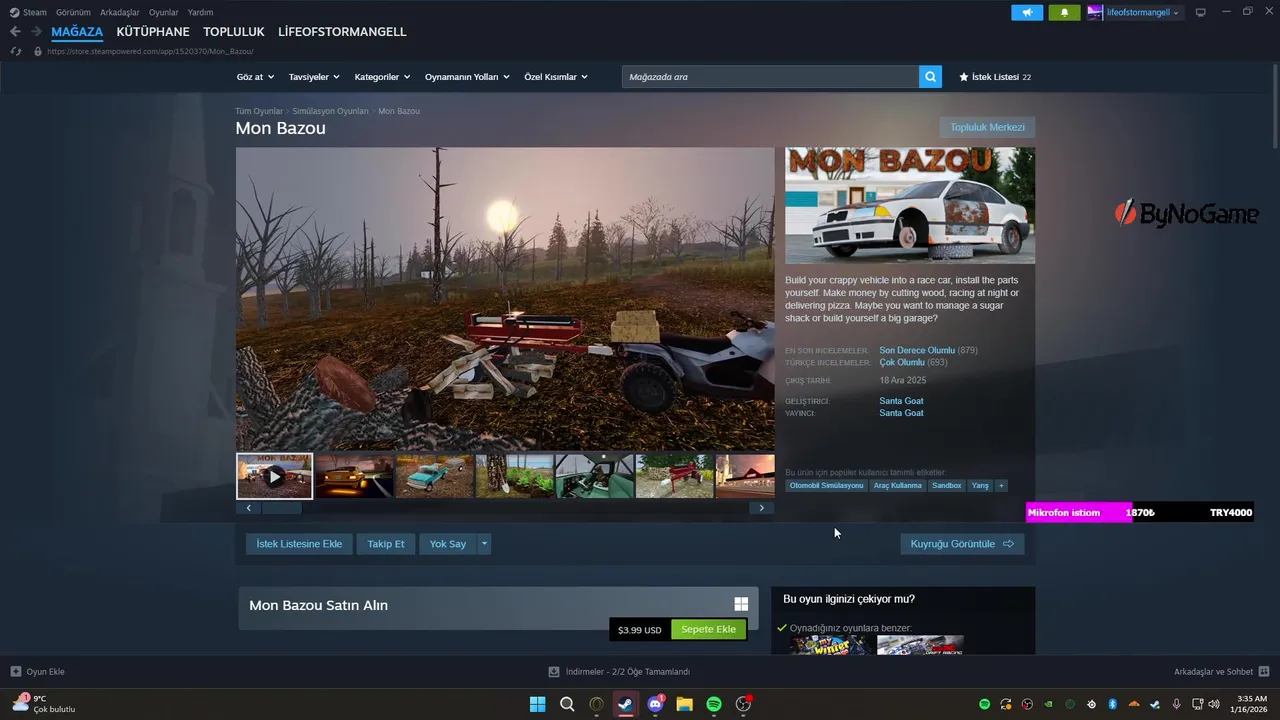
Task: Open the green notifications bell
Action: 1064,13
